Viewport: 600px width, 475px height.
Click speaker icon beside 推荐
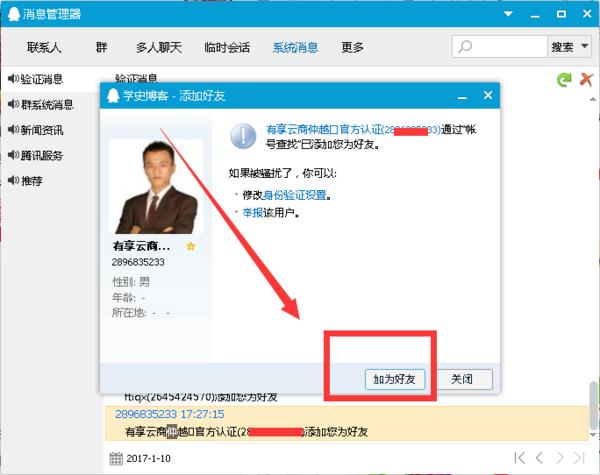click(x=13, y=180)
